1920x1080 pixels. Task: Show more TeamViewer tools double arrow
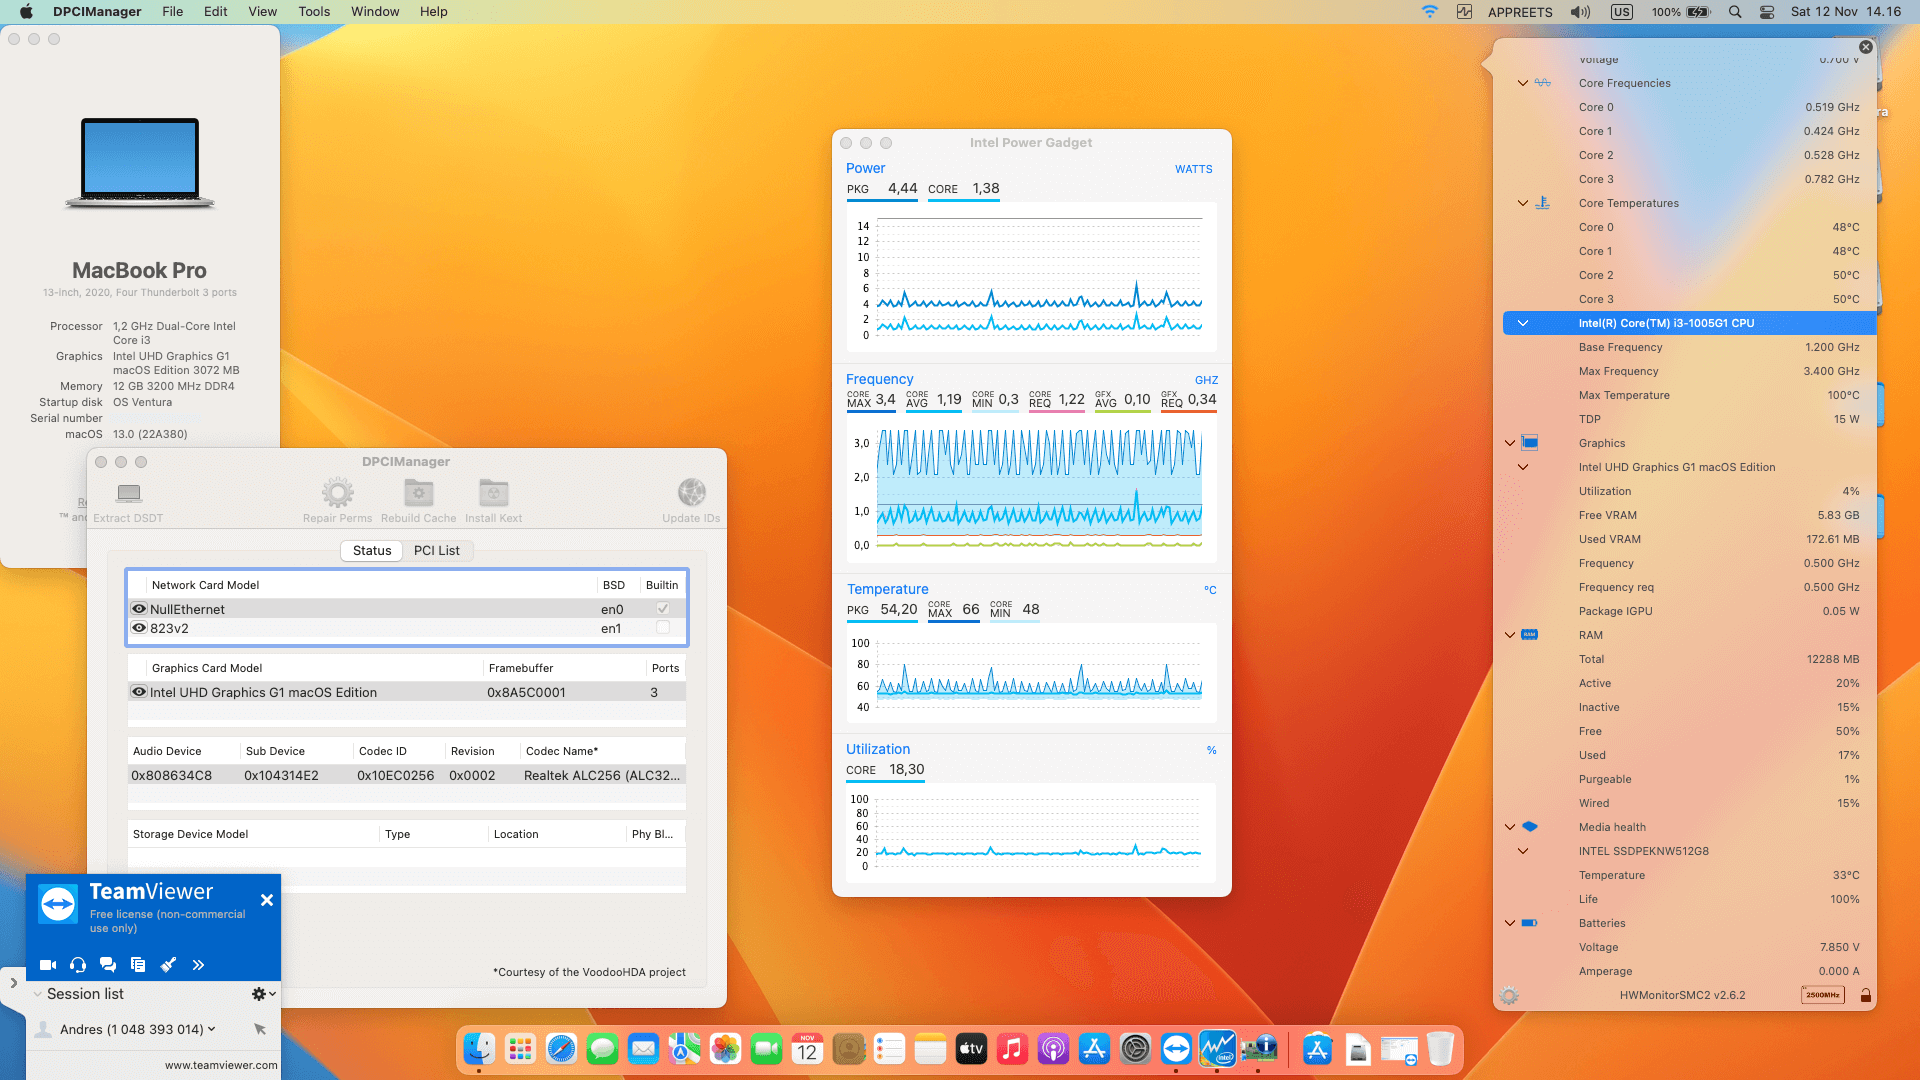(198, 965)
